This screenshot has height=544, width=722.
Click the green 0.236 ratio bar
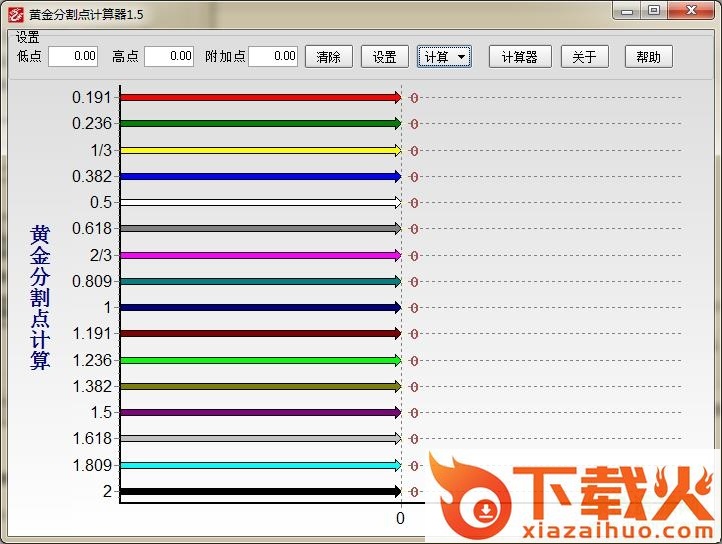261,123
